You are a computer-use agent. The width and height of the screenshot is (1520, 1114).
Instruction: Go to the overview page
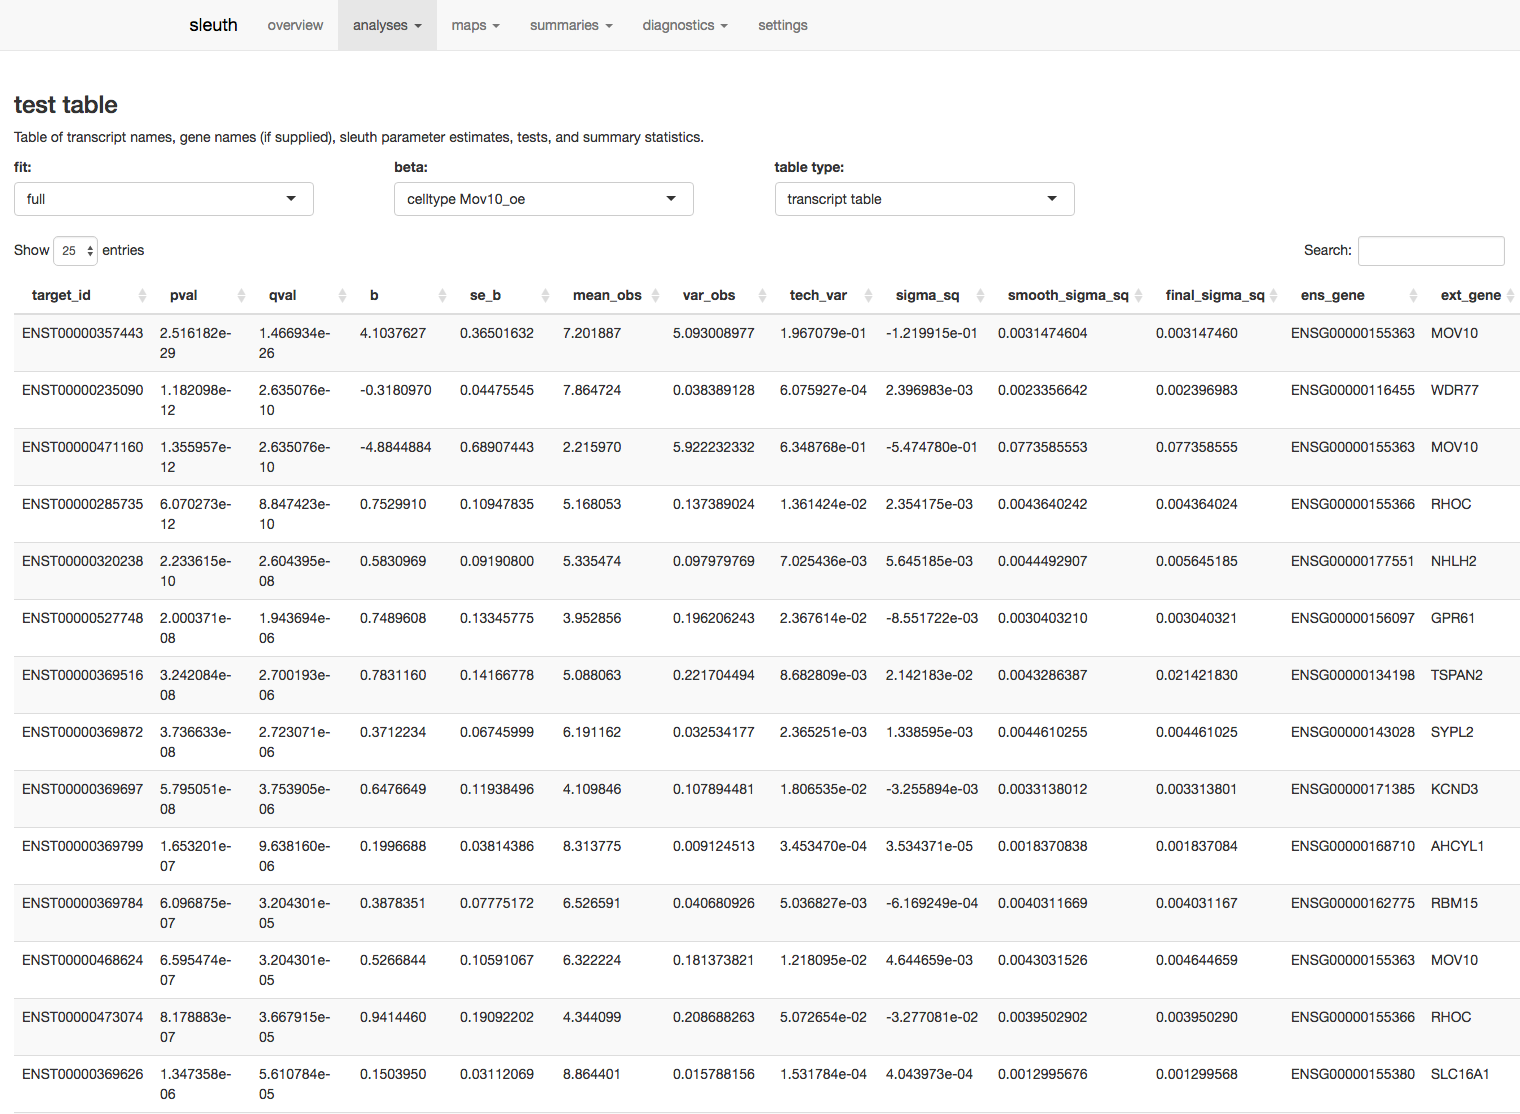295,25
